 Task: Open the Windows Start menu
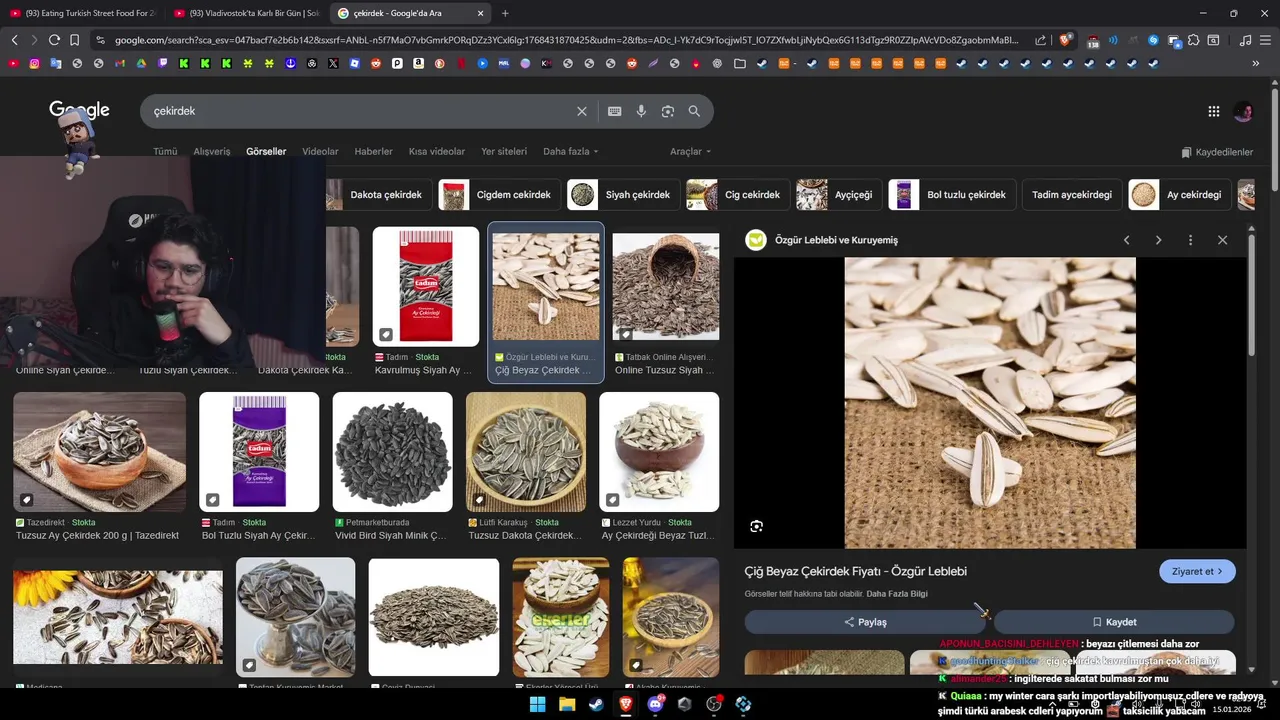(537, 704)
